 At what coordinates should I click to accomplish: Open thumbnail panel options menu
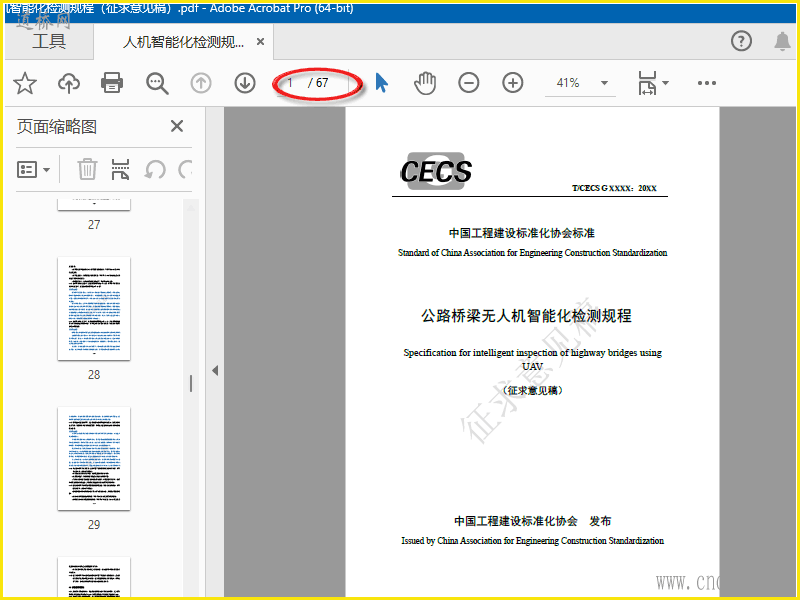33,169
